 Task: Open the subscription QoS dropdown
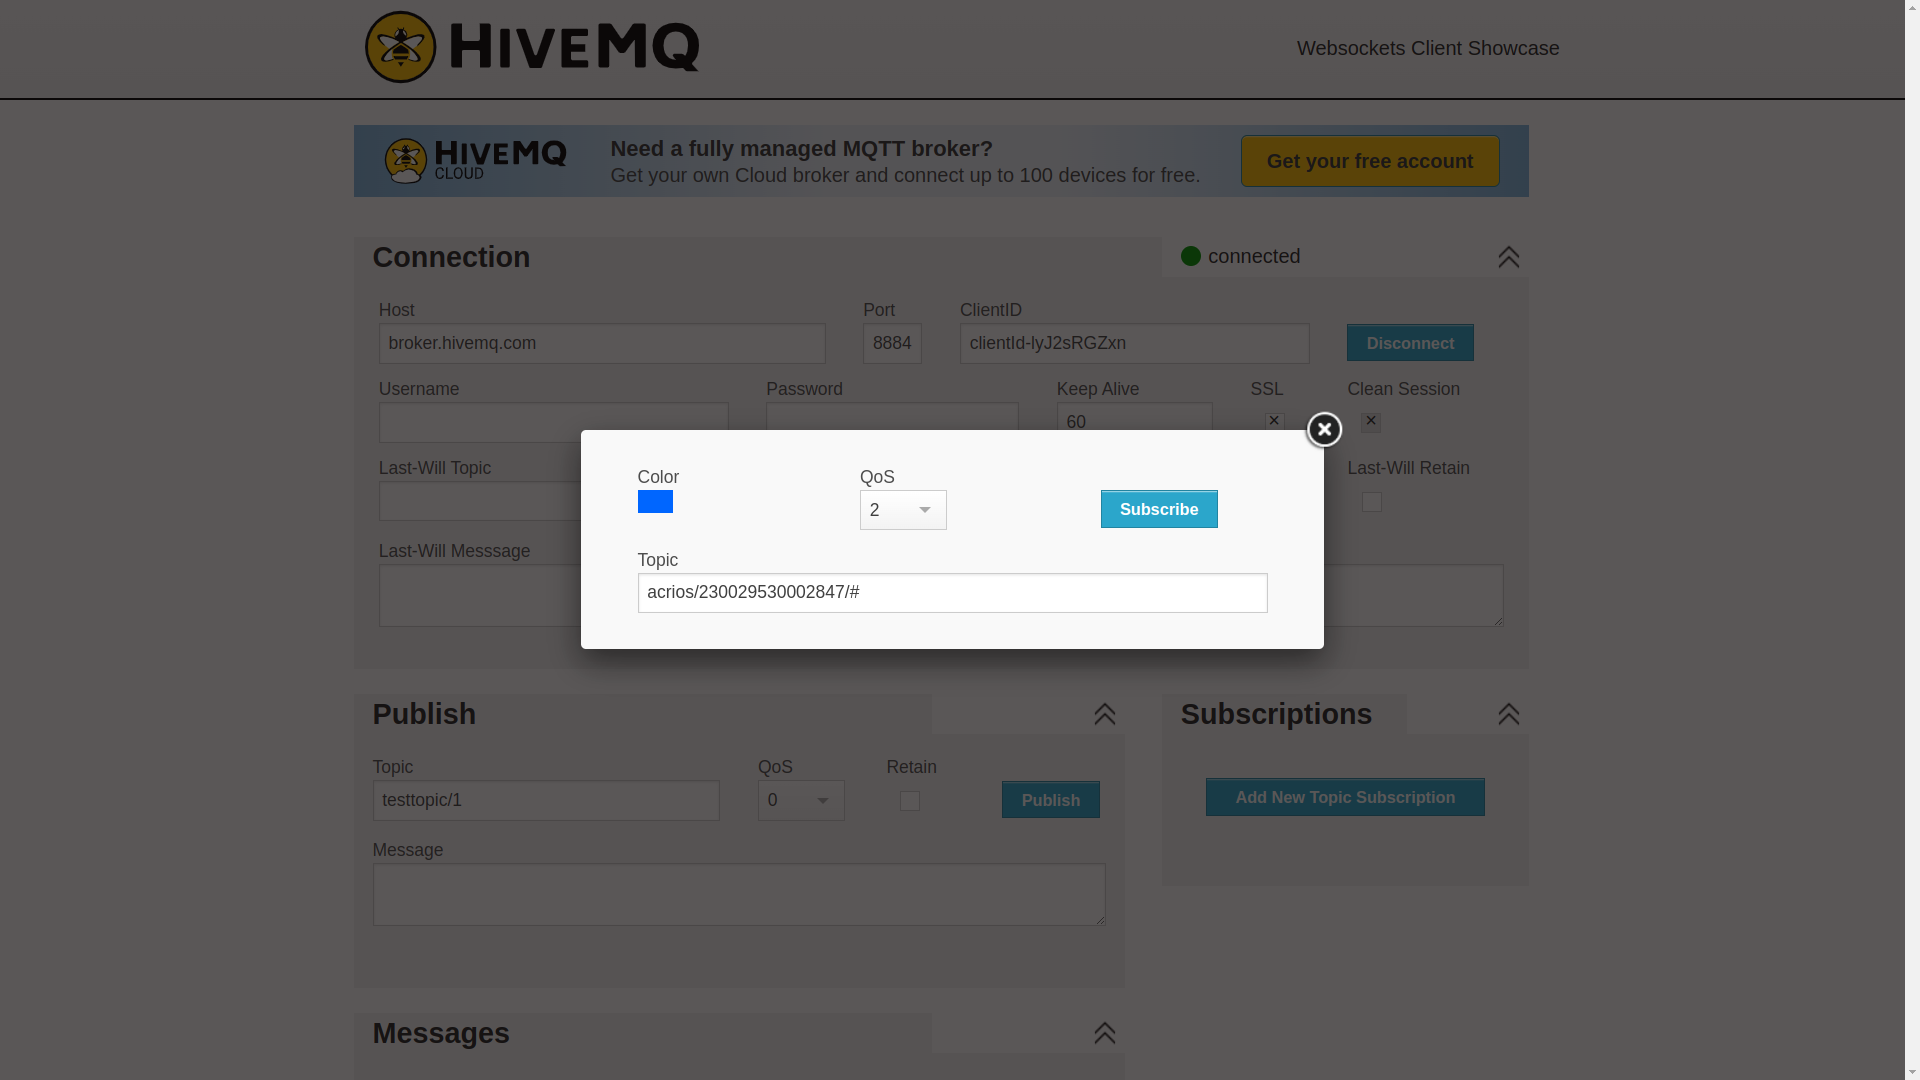click(903, 510)
